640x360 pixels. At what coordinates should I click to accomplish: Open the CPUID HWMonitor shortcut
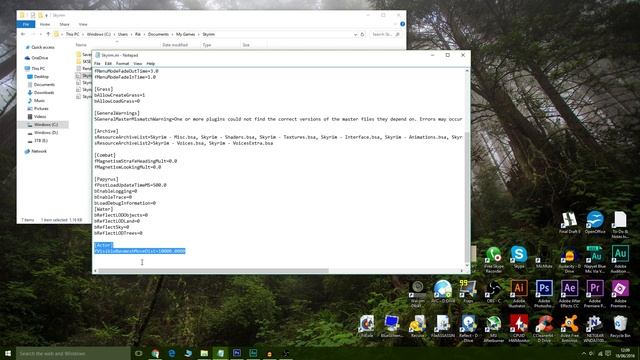pyautogui.click(x=518, y=328)
